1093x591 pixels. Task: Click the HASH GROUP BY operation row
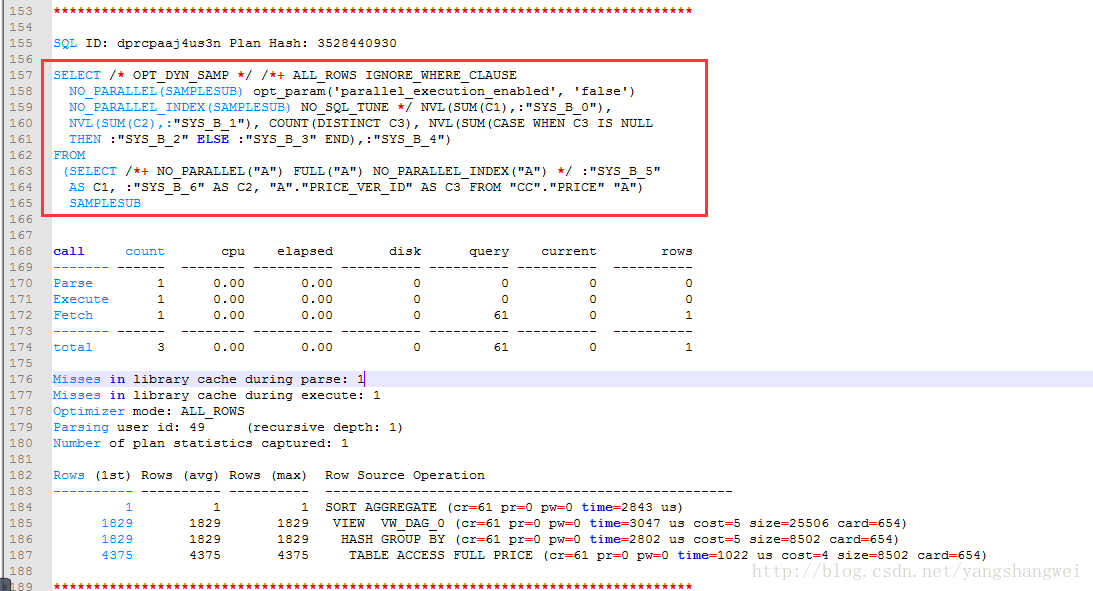[620, 540]
